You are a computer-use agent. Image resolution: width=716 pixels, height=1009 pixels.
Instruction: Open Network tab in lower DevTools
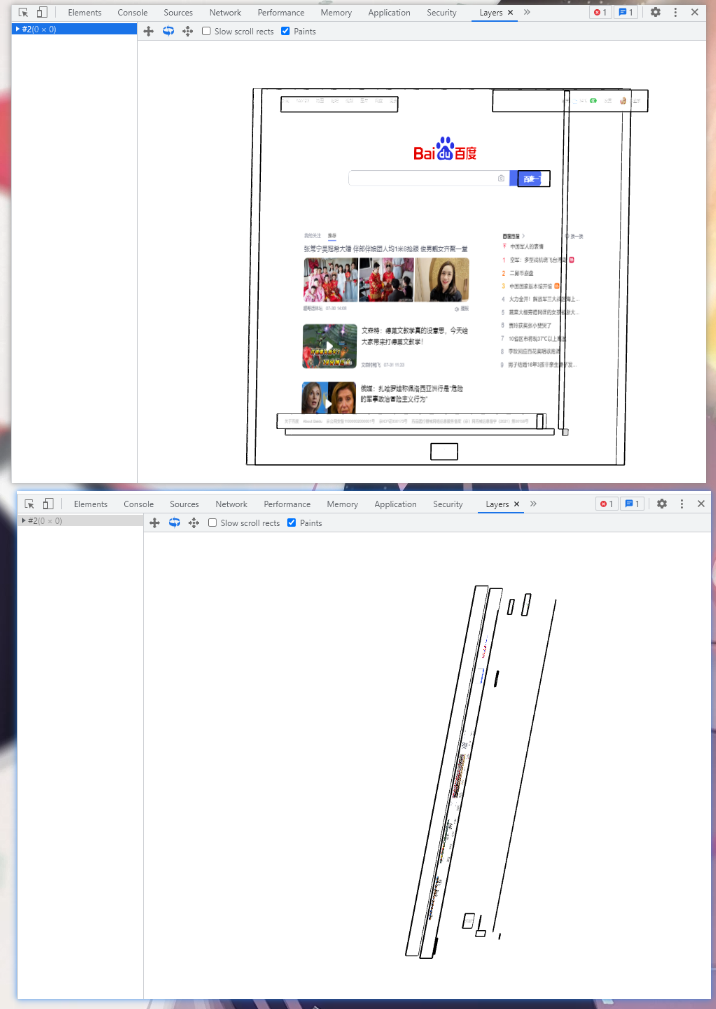pos(232,504)
